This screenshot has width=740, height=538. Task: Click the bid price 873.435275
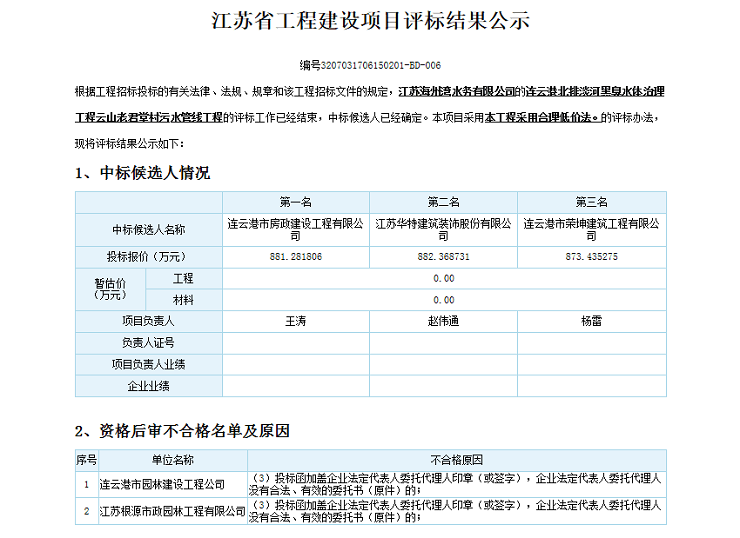(592, 257)
